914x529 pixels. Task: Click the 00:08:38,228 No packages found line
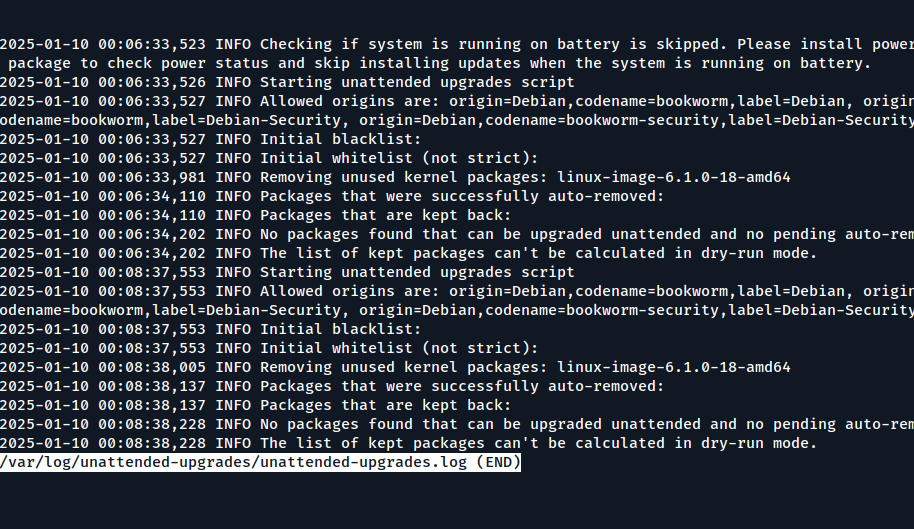[456, 424]
